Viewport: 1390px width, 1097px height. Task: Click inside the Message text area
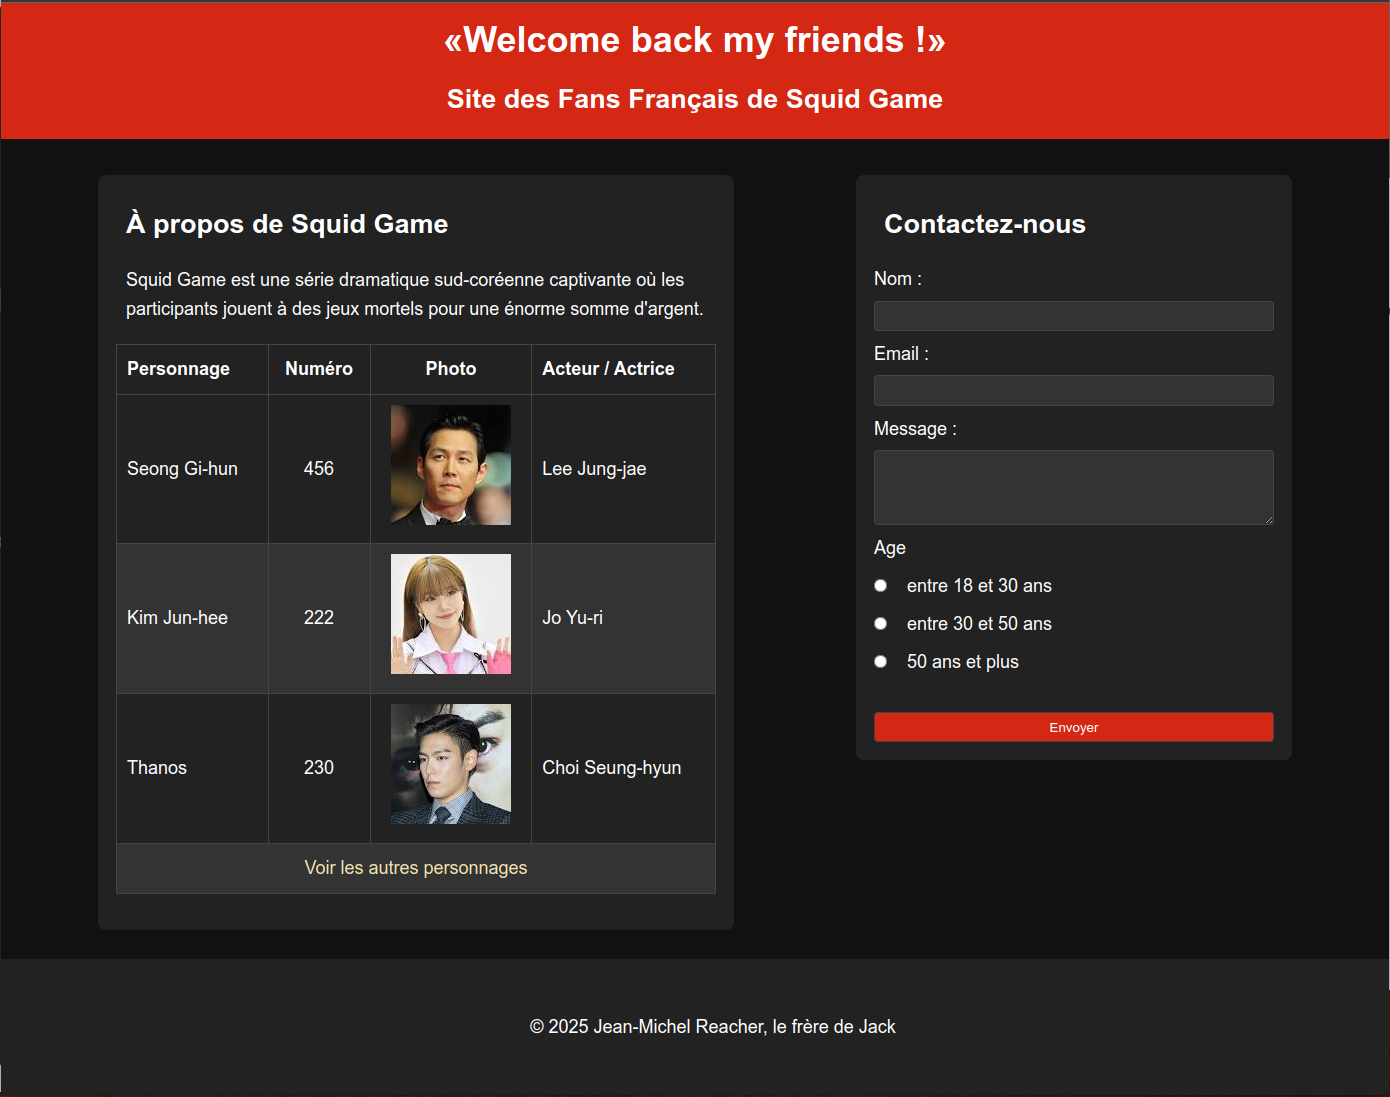click(x=1073, y=487)
